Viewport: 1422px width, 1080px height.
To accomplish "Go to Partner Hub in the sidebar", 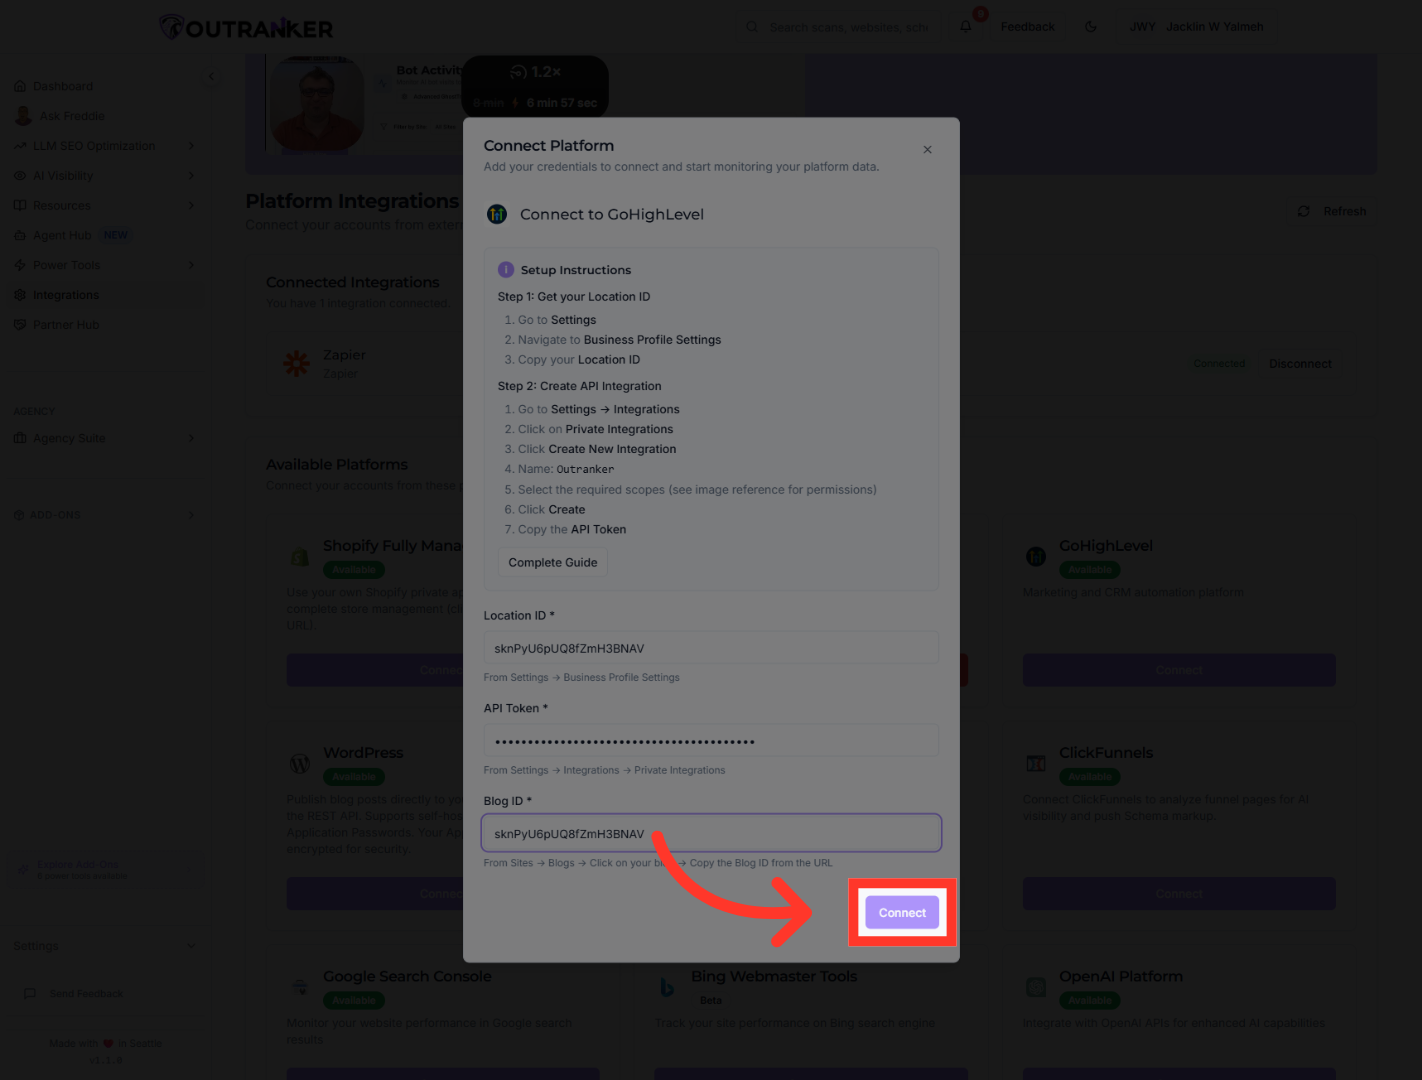I will tap(65, 325).
